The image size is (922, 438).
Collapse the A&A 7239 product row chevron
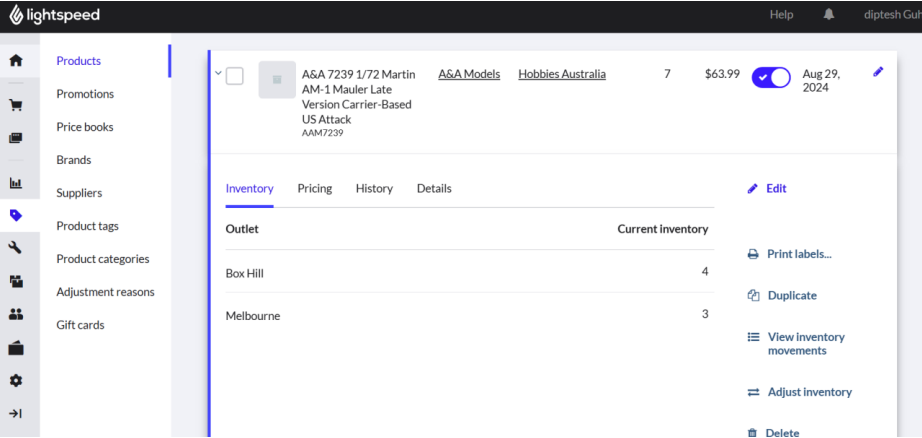[x=218, y=73]
